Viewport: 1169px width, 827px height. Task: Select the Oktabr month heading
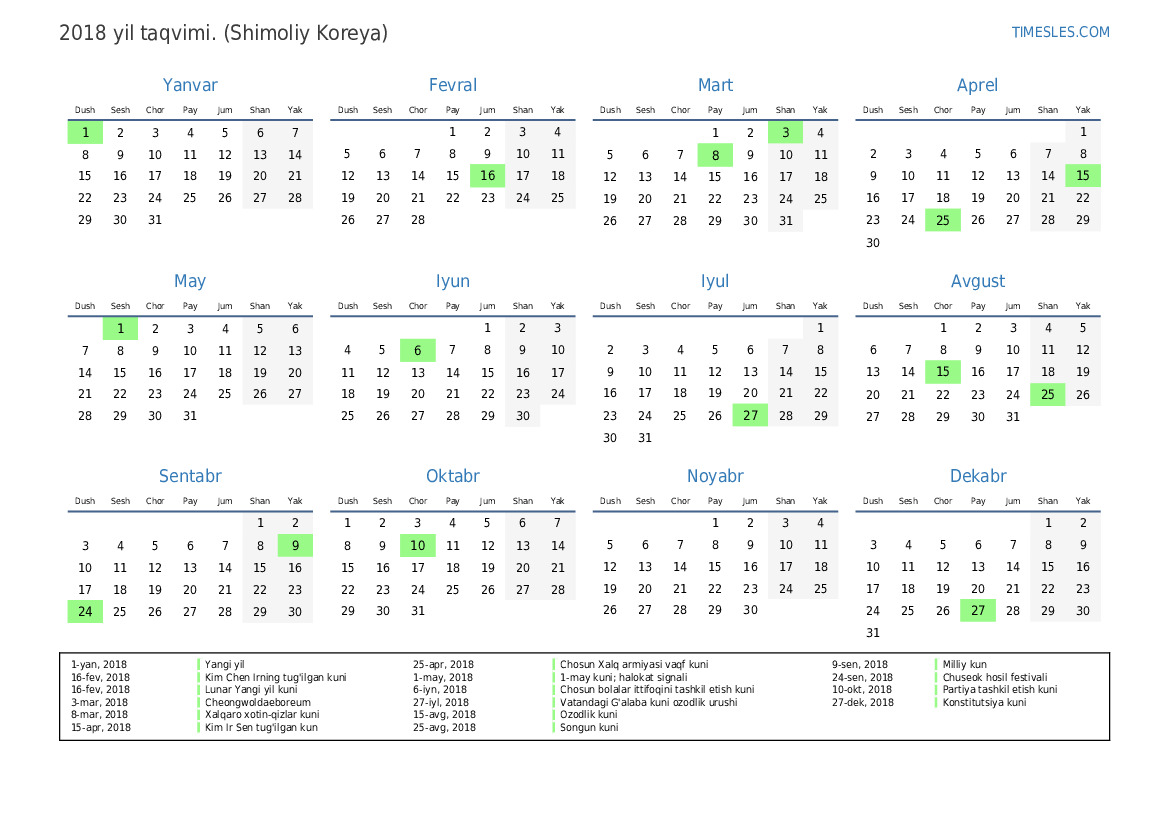[x=453, y=476]
